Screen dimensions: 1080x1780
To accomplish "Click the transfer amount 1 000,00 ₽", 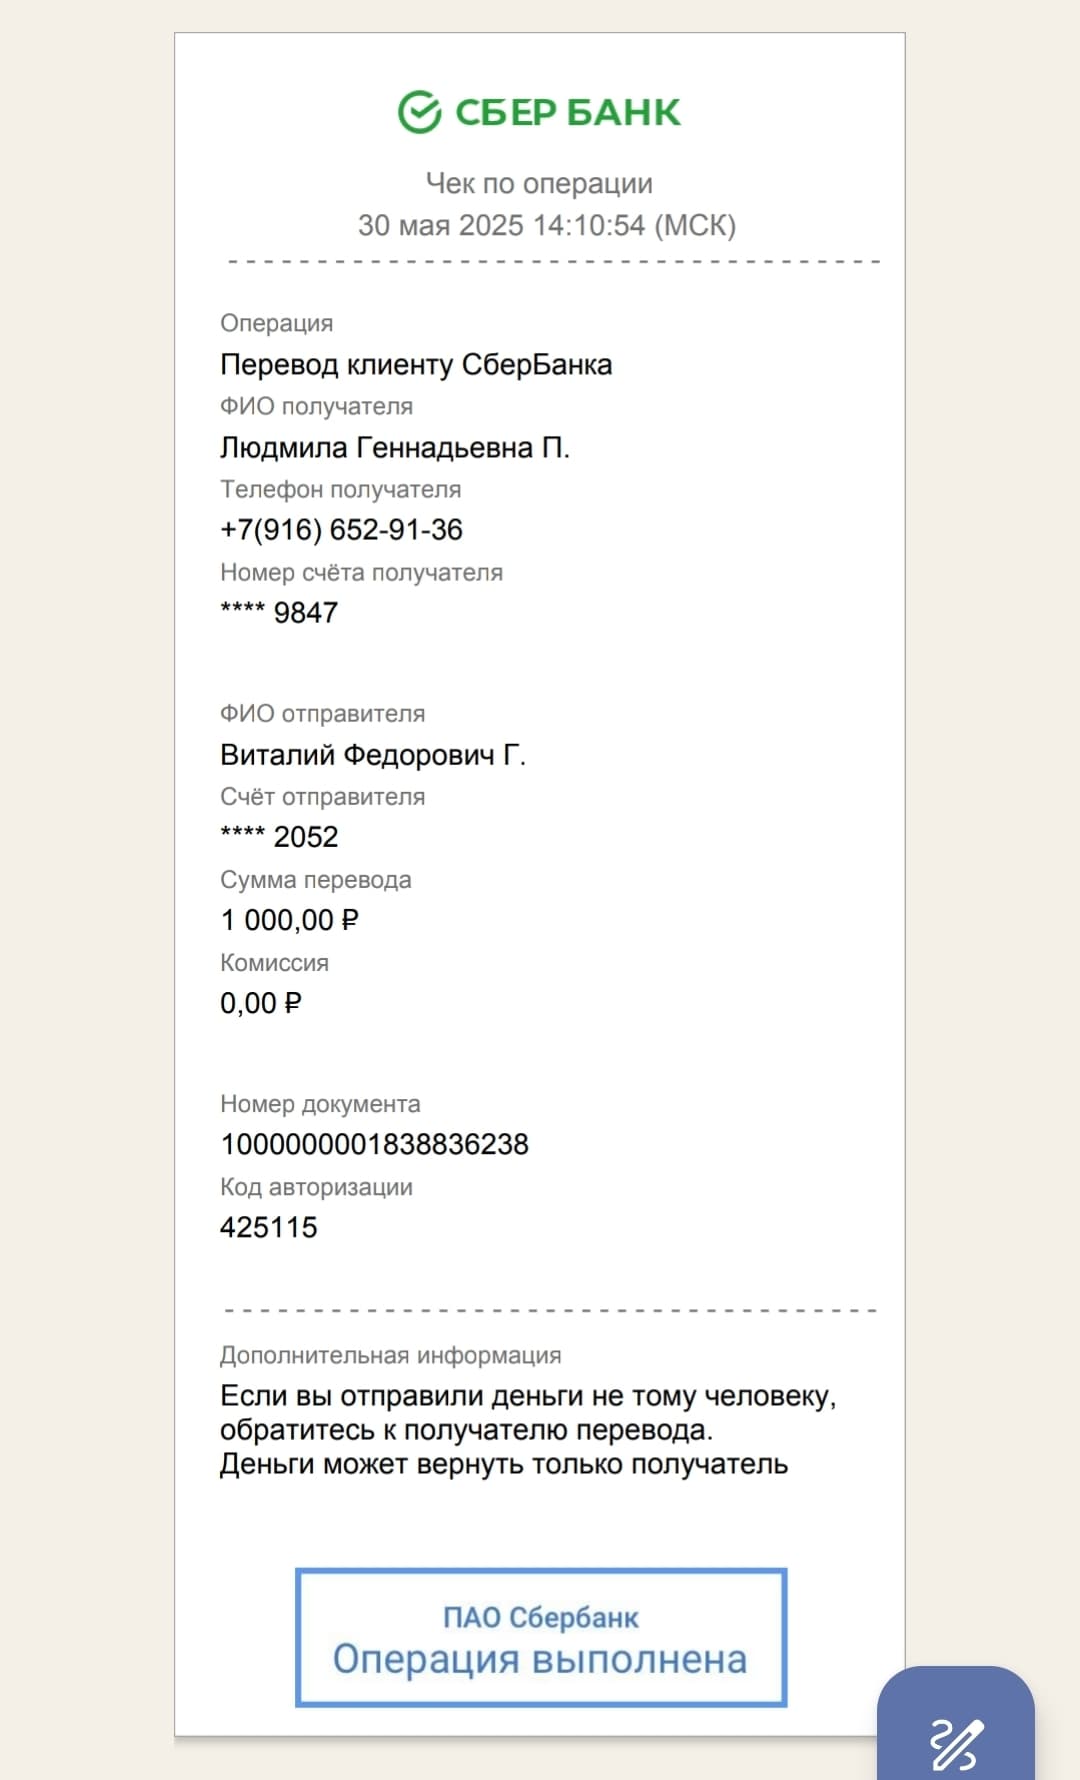I will point(289,920).
